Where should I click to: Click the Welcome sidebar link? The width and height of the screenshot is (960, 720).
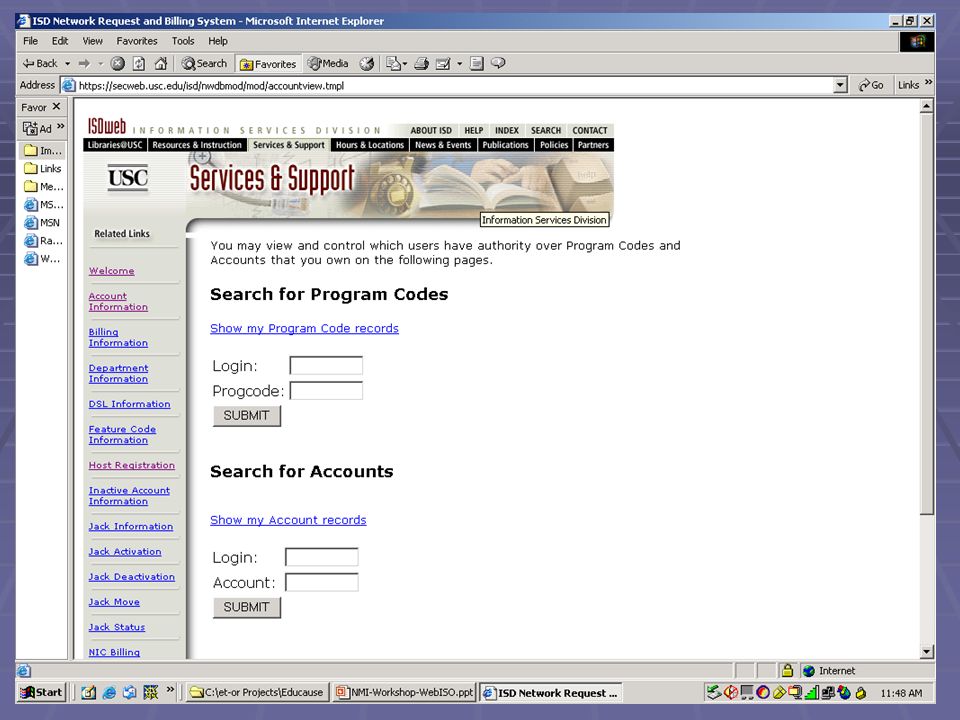point(111,271)
